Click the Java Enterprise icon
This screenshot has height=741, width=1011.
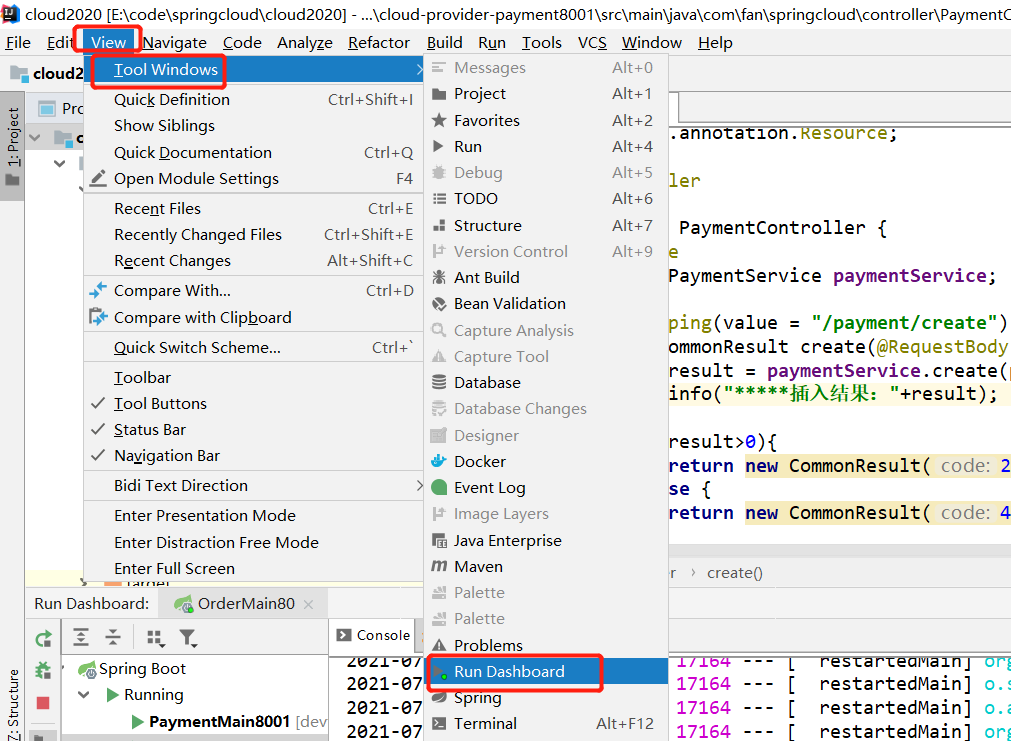pos(438,540)
